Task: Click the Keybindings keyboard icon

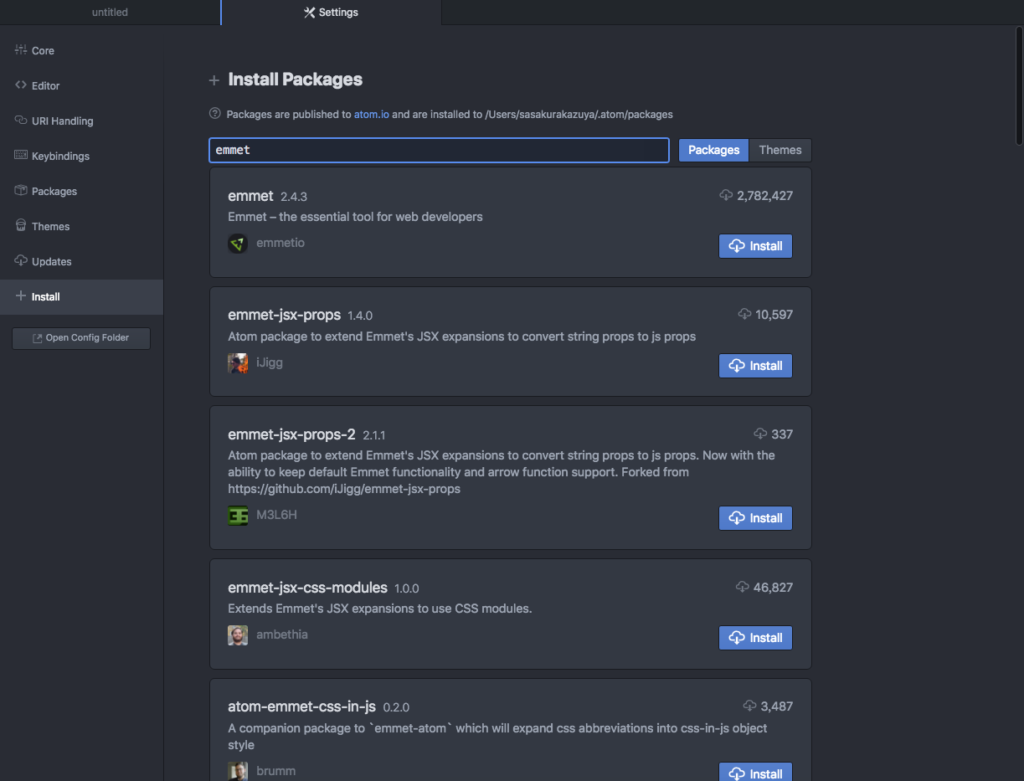Action: pos(21,155)
